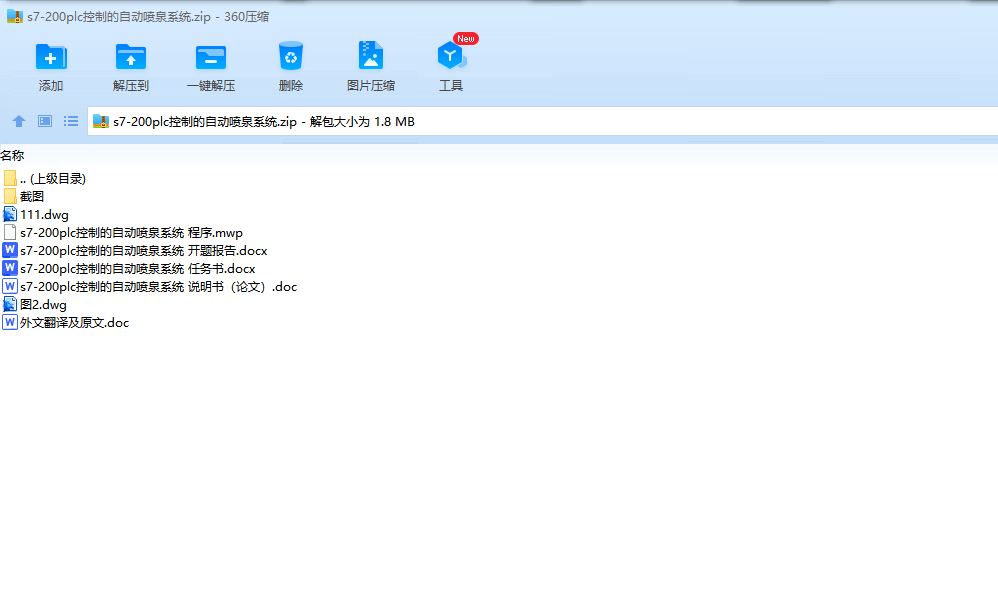This screenshot has width=998, height=604.
Task: Click the Word icon of 说明书（论文）.doc
Action: (10, 286)
